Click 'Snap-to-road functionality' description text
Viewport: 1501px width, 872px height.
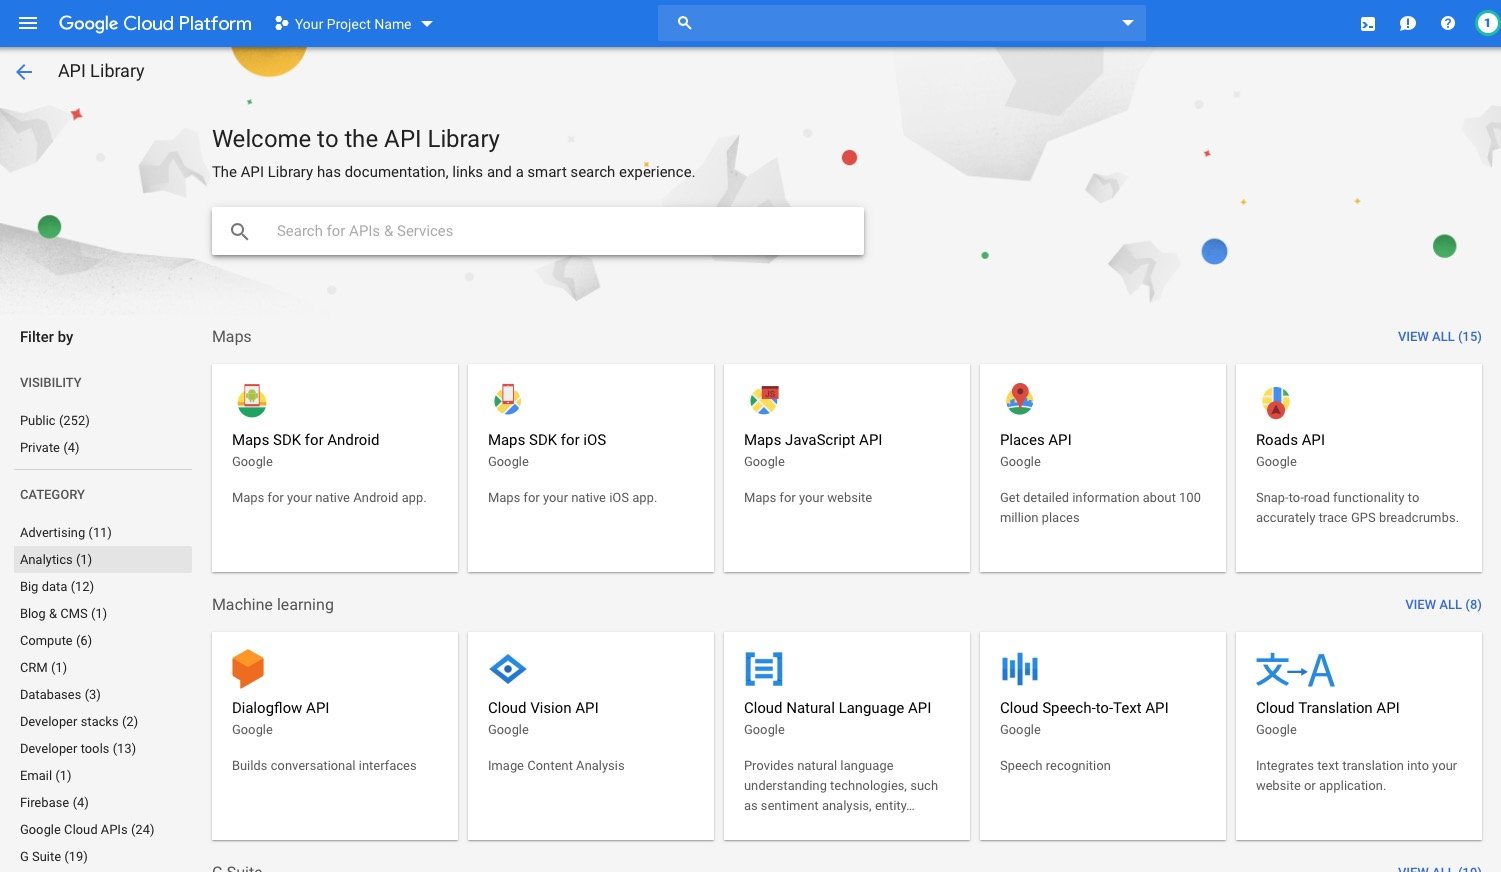coord(1357,508)
